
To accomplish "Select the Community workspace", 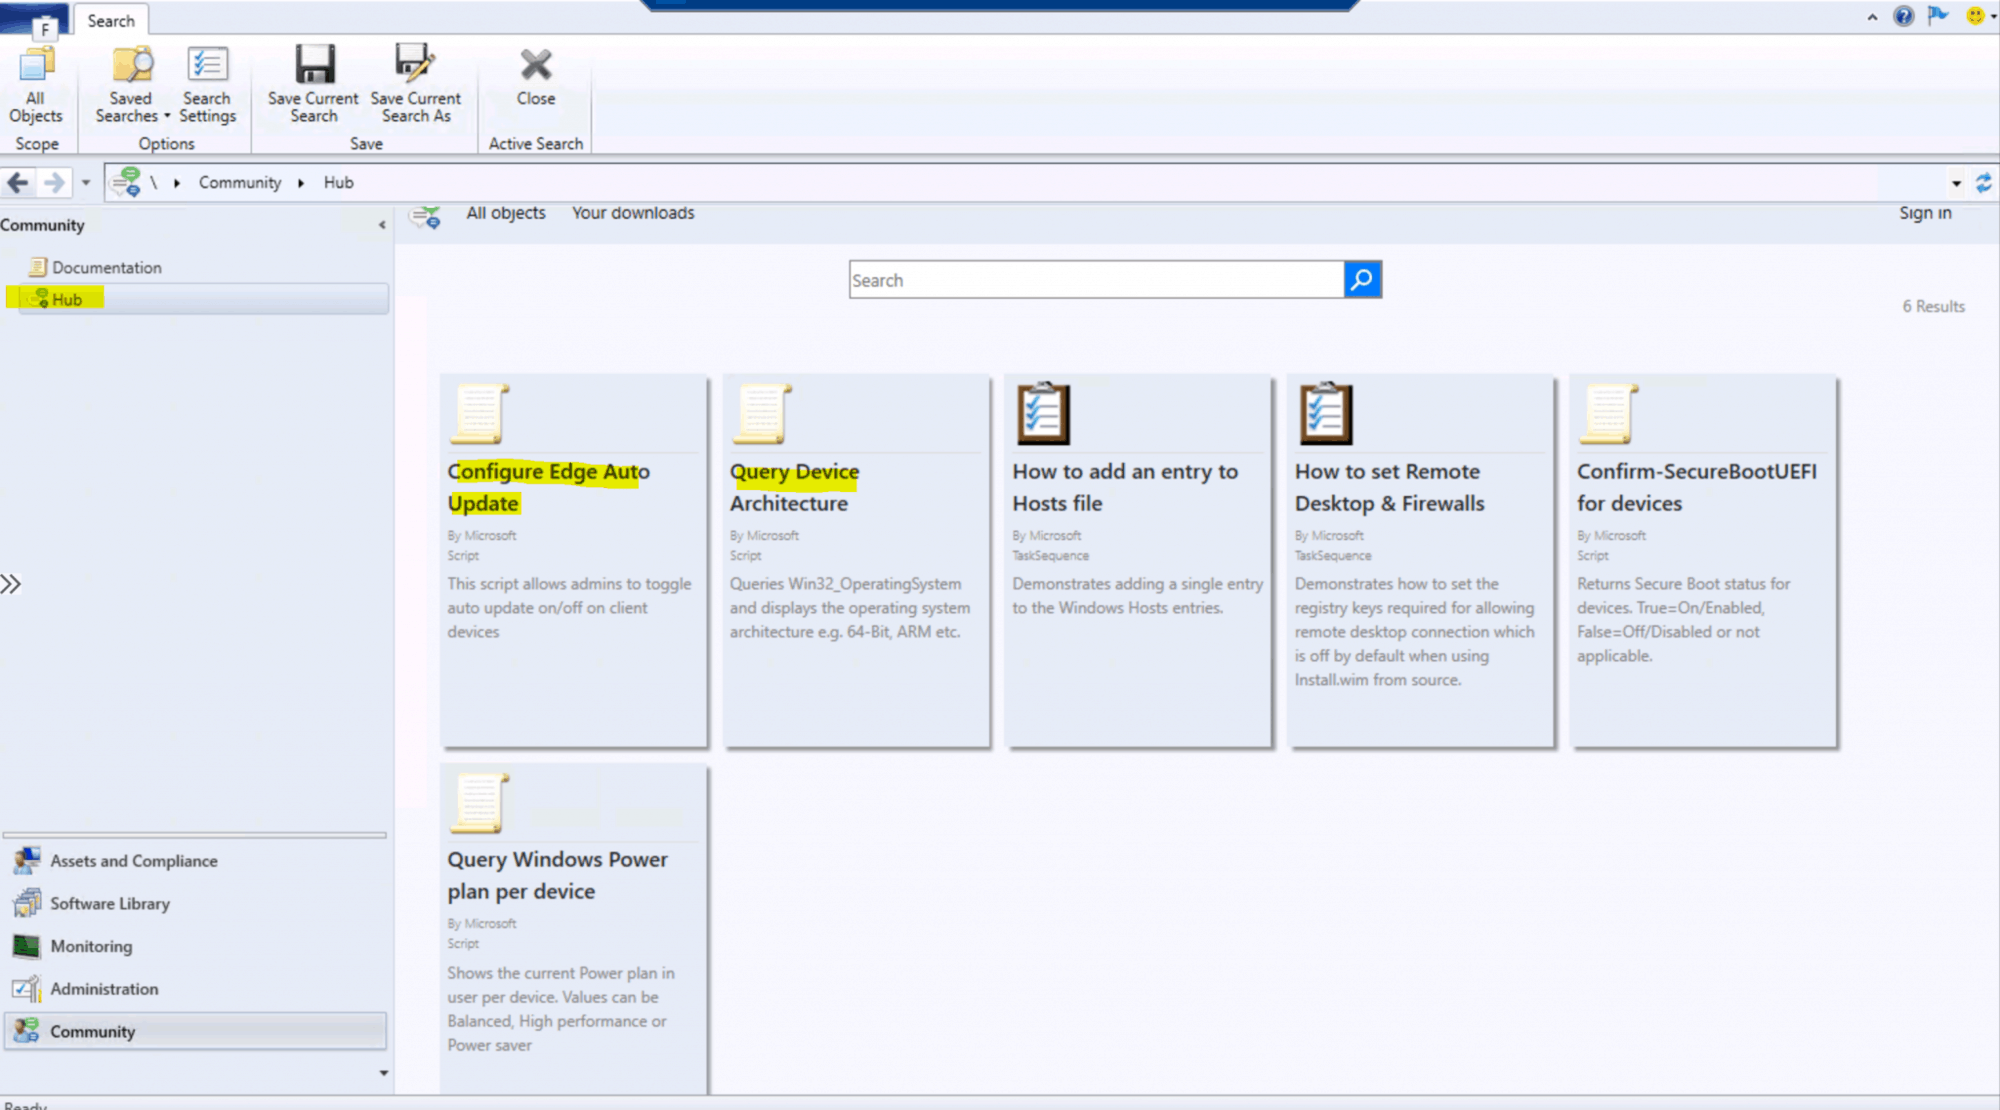I will point(195,1031).
